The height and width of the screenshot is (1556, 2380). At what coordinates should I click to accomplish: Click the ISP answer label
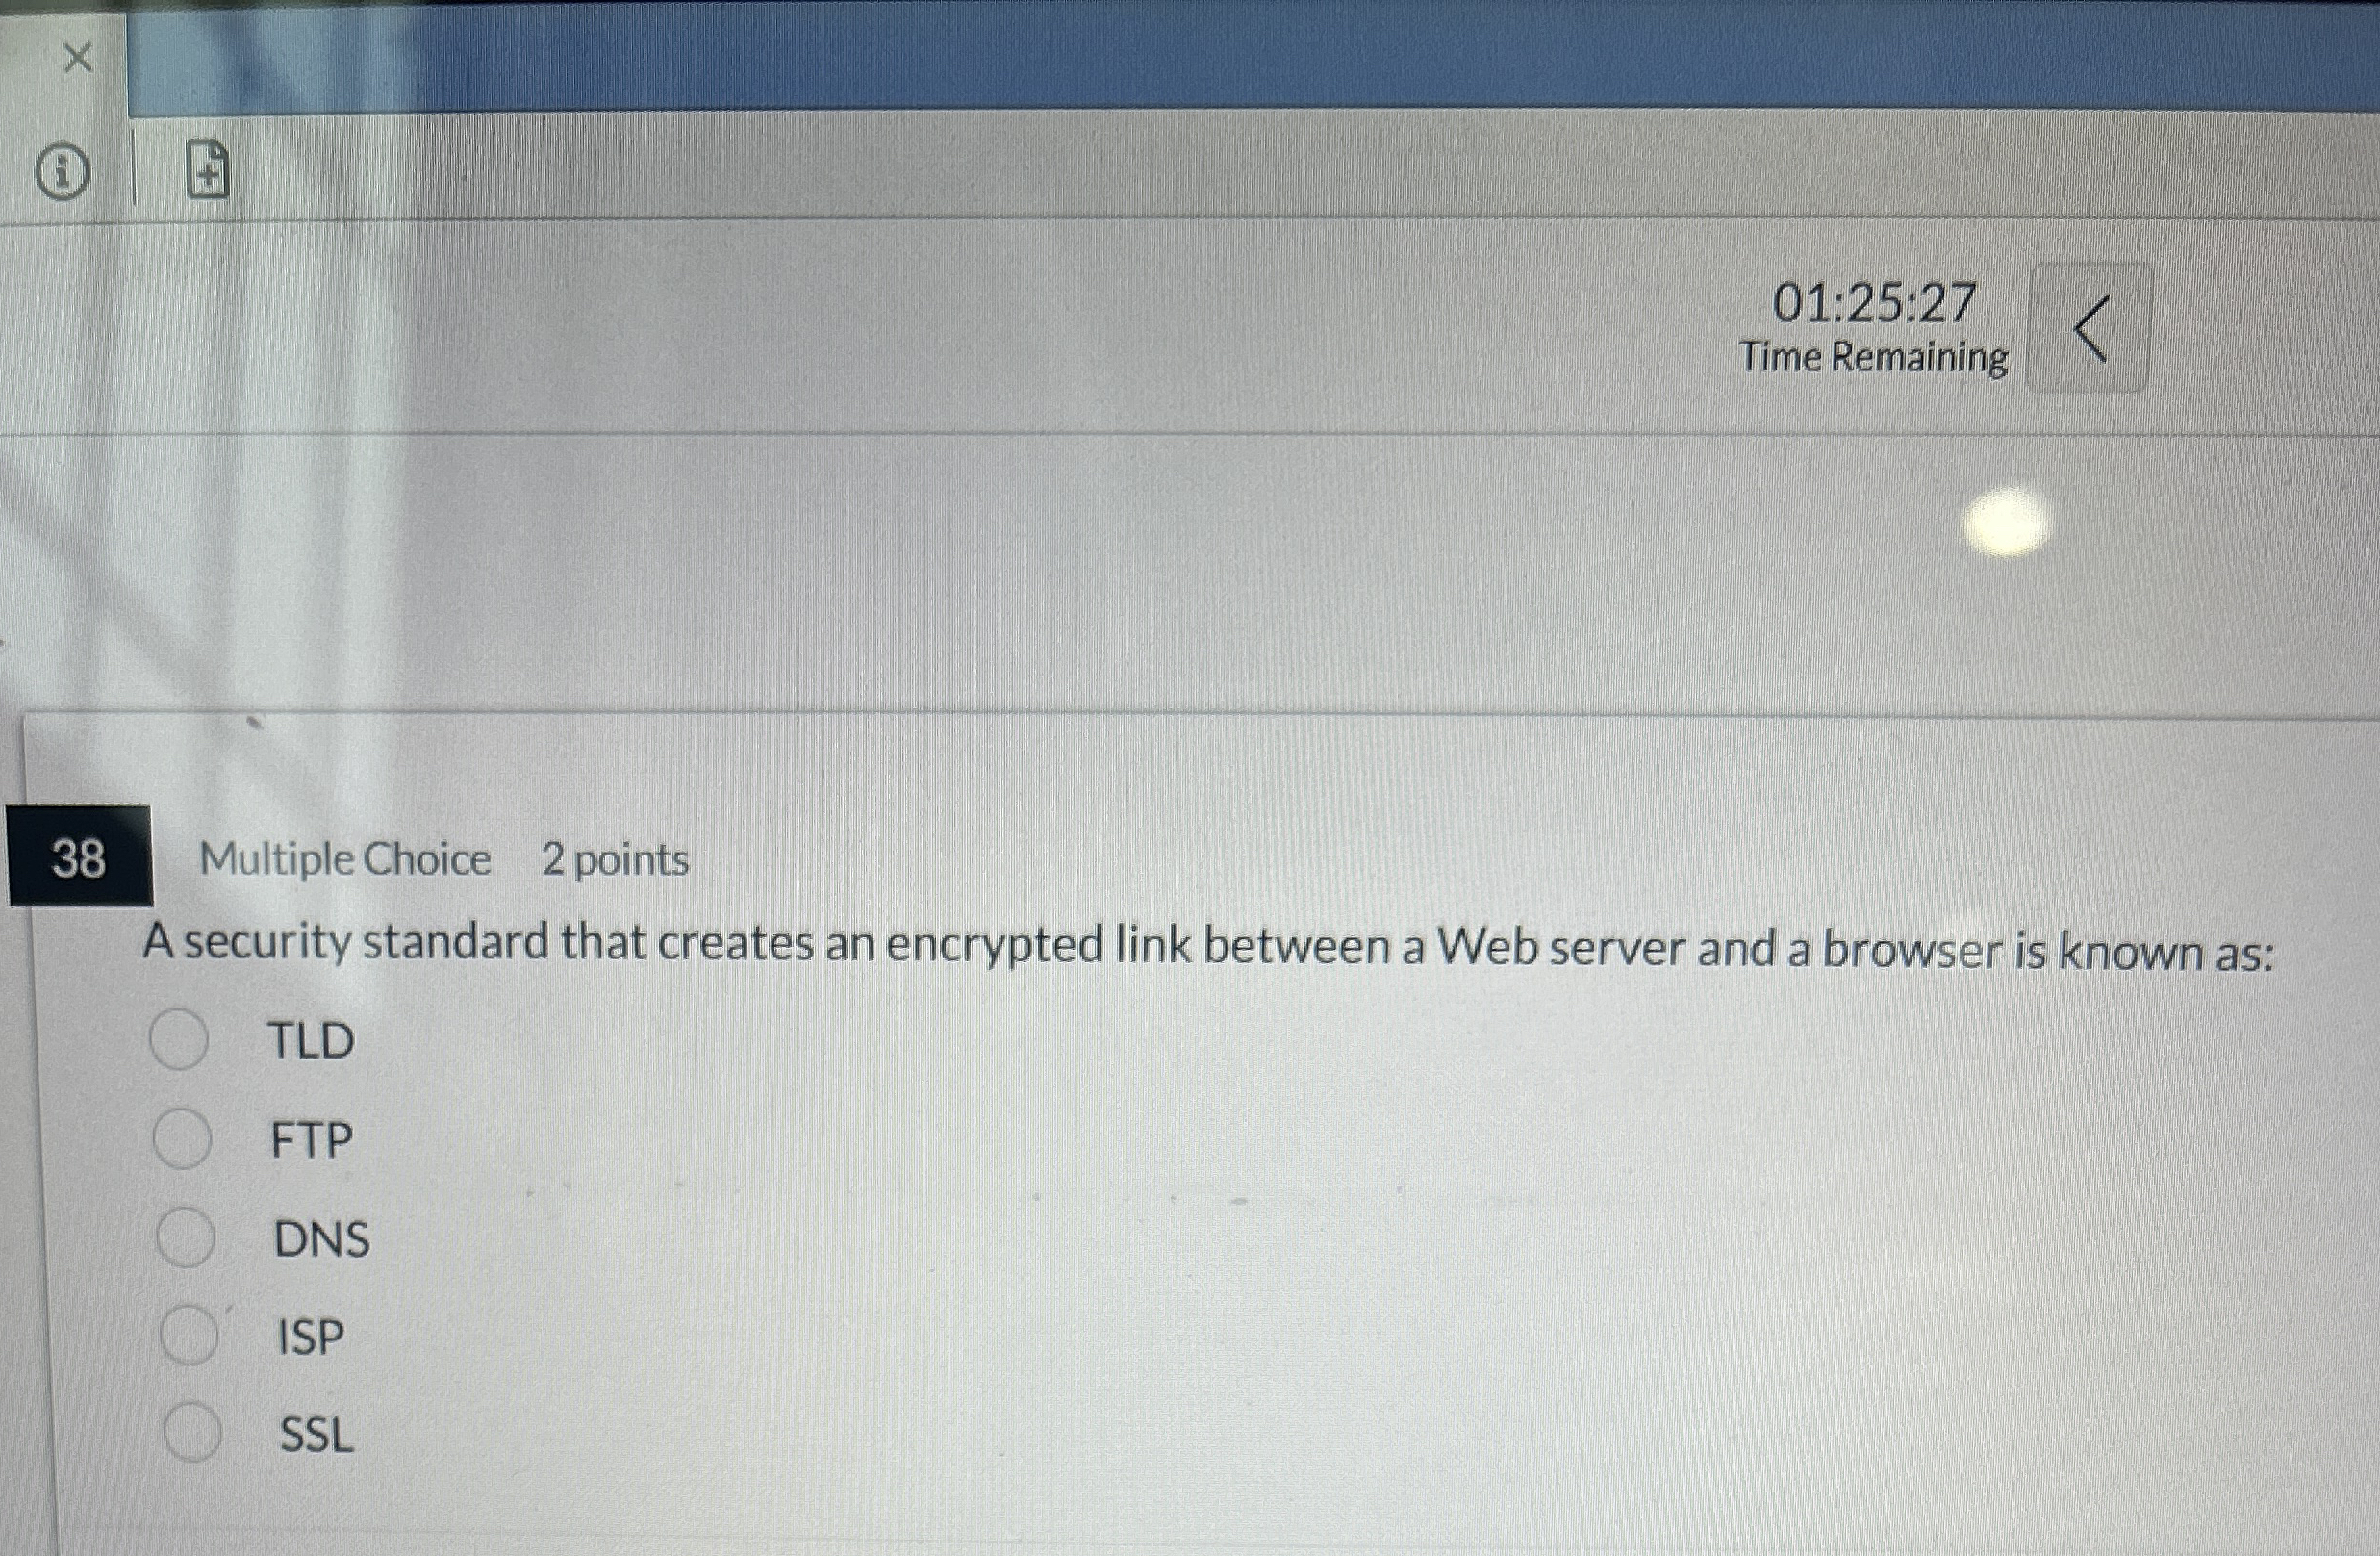(310, 1338)
